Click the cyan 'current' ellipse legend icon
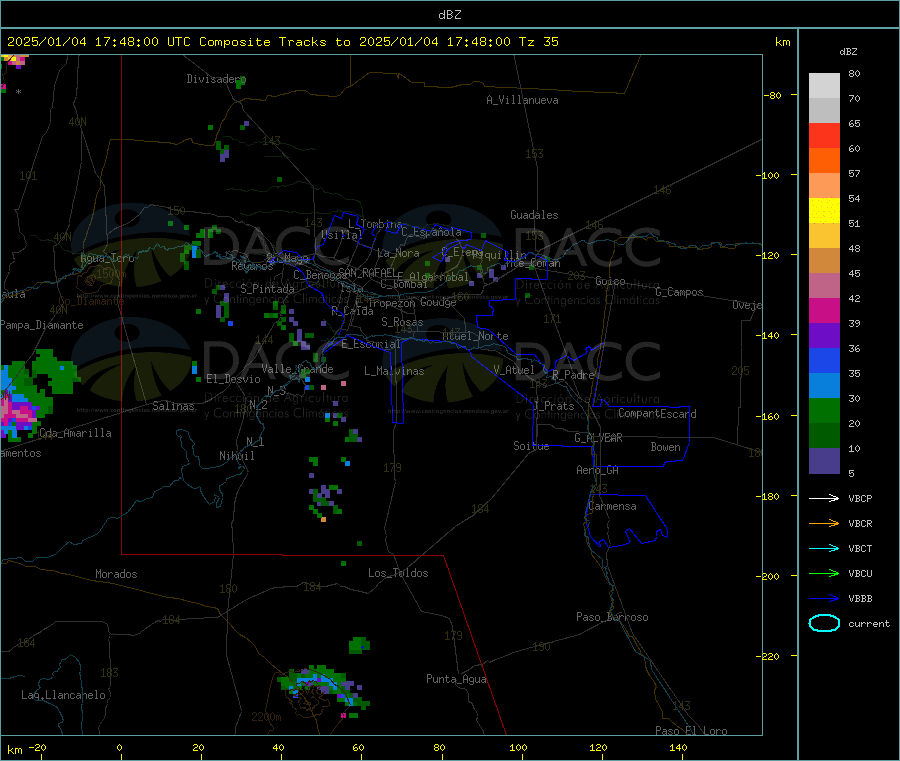Screen dimensions: 900x761 (x=824, y=623)
